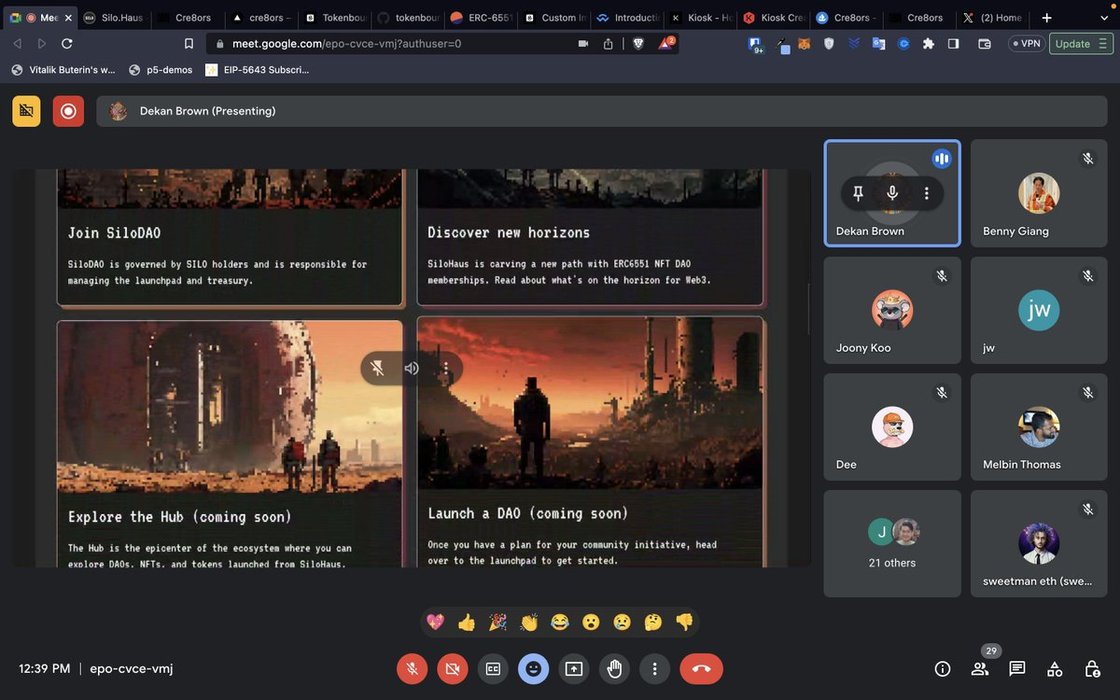Open chat with everyone
The height and width of the screenshot is (700, 1120).
(x=1017, y=669)
